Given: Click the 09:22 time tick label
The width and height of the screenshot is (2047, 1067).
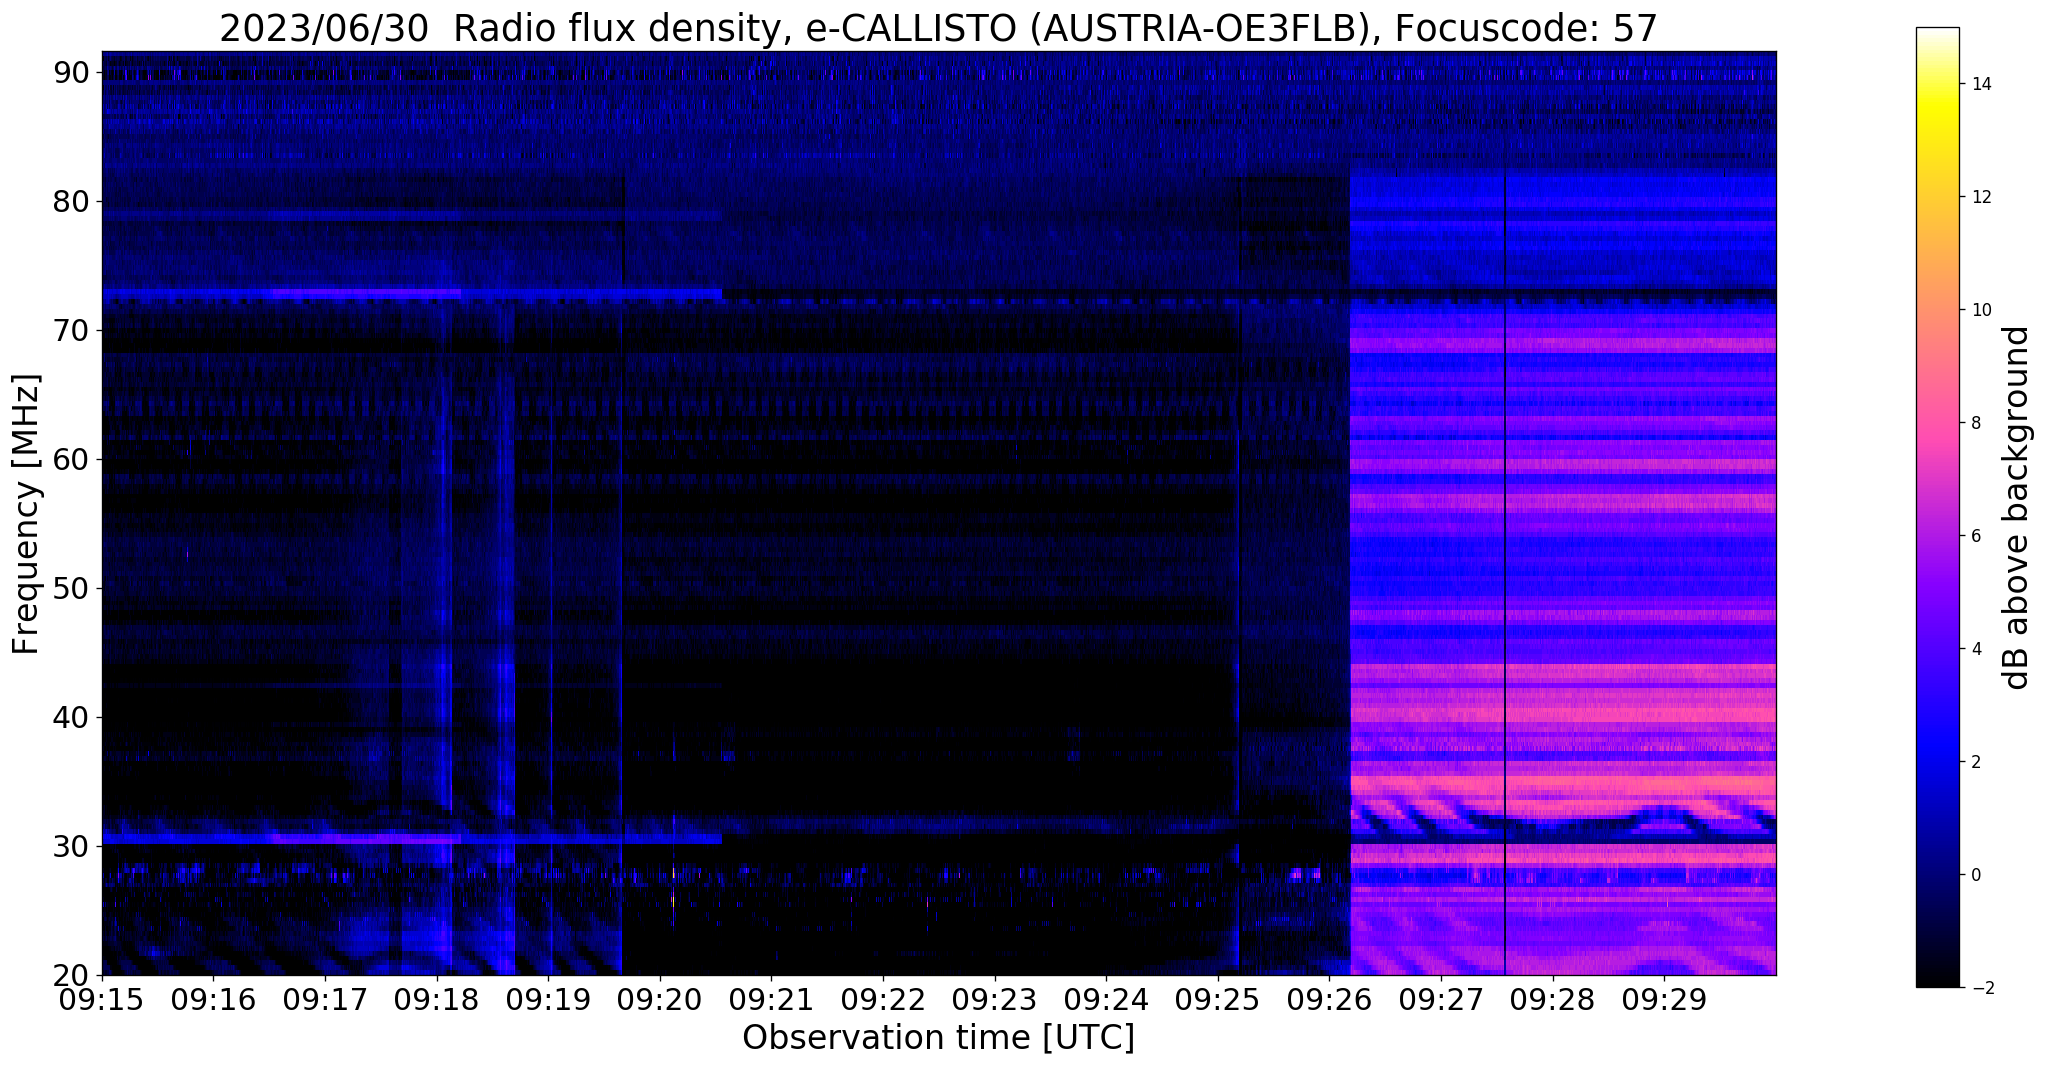Looking at the screenshot, I should 882,998.
